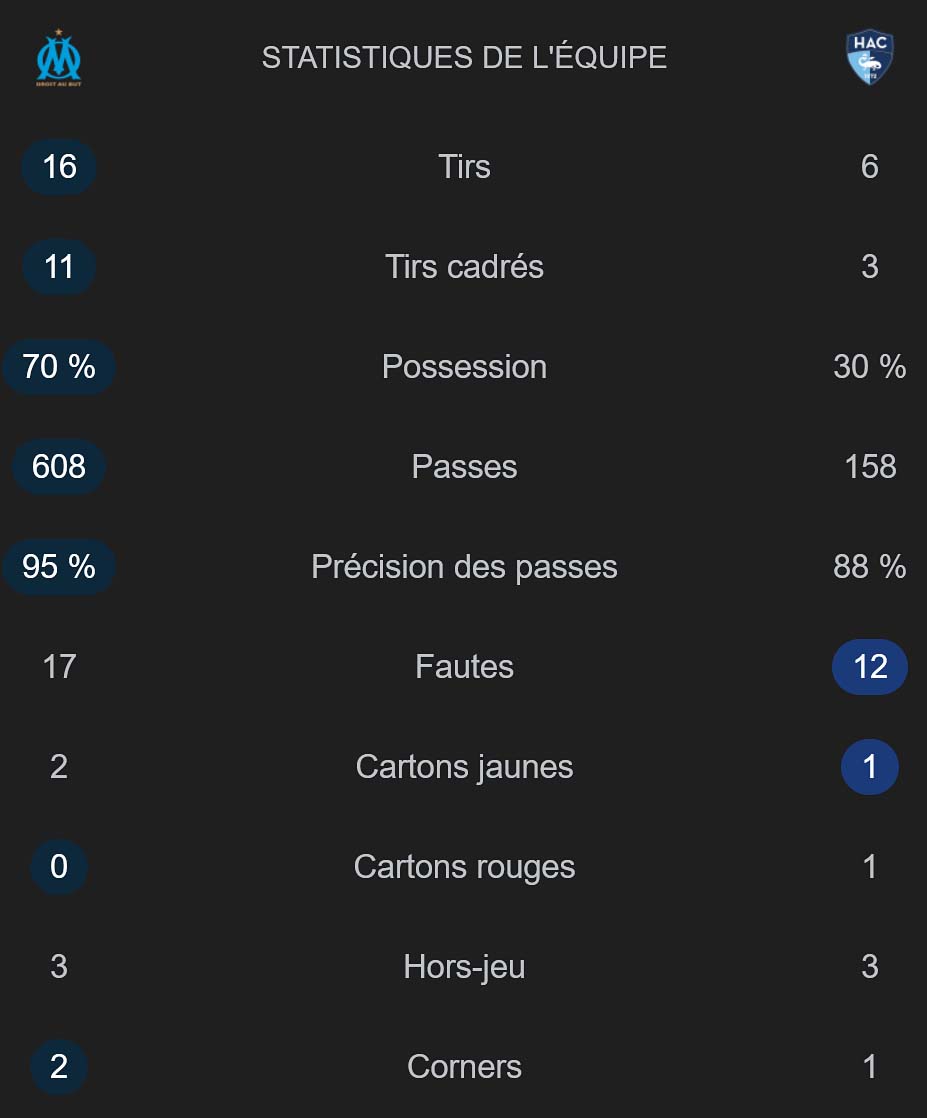This screenshot has height=1118, width=927.
Task: Select the "Tirs cadrés" stat label
Action: [464, 266]
